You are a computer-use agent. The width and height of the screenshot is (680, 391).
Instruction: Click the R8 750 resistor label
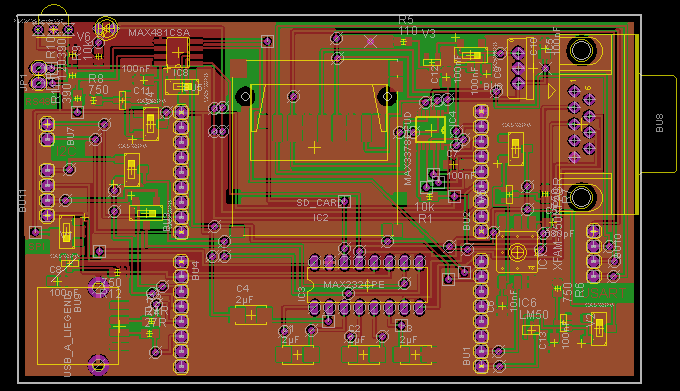coord(98,85)
